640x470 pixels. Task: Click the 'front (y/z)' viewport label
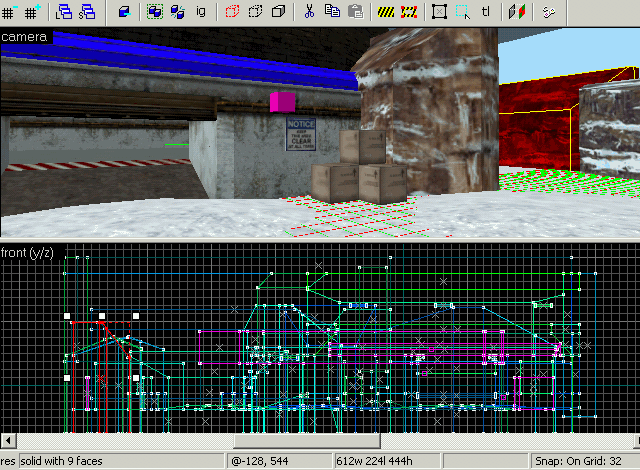click(x=27, y=253)
